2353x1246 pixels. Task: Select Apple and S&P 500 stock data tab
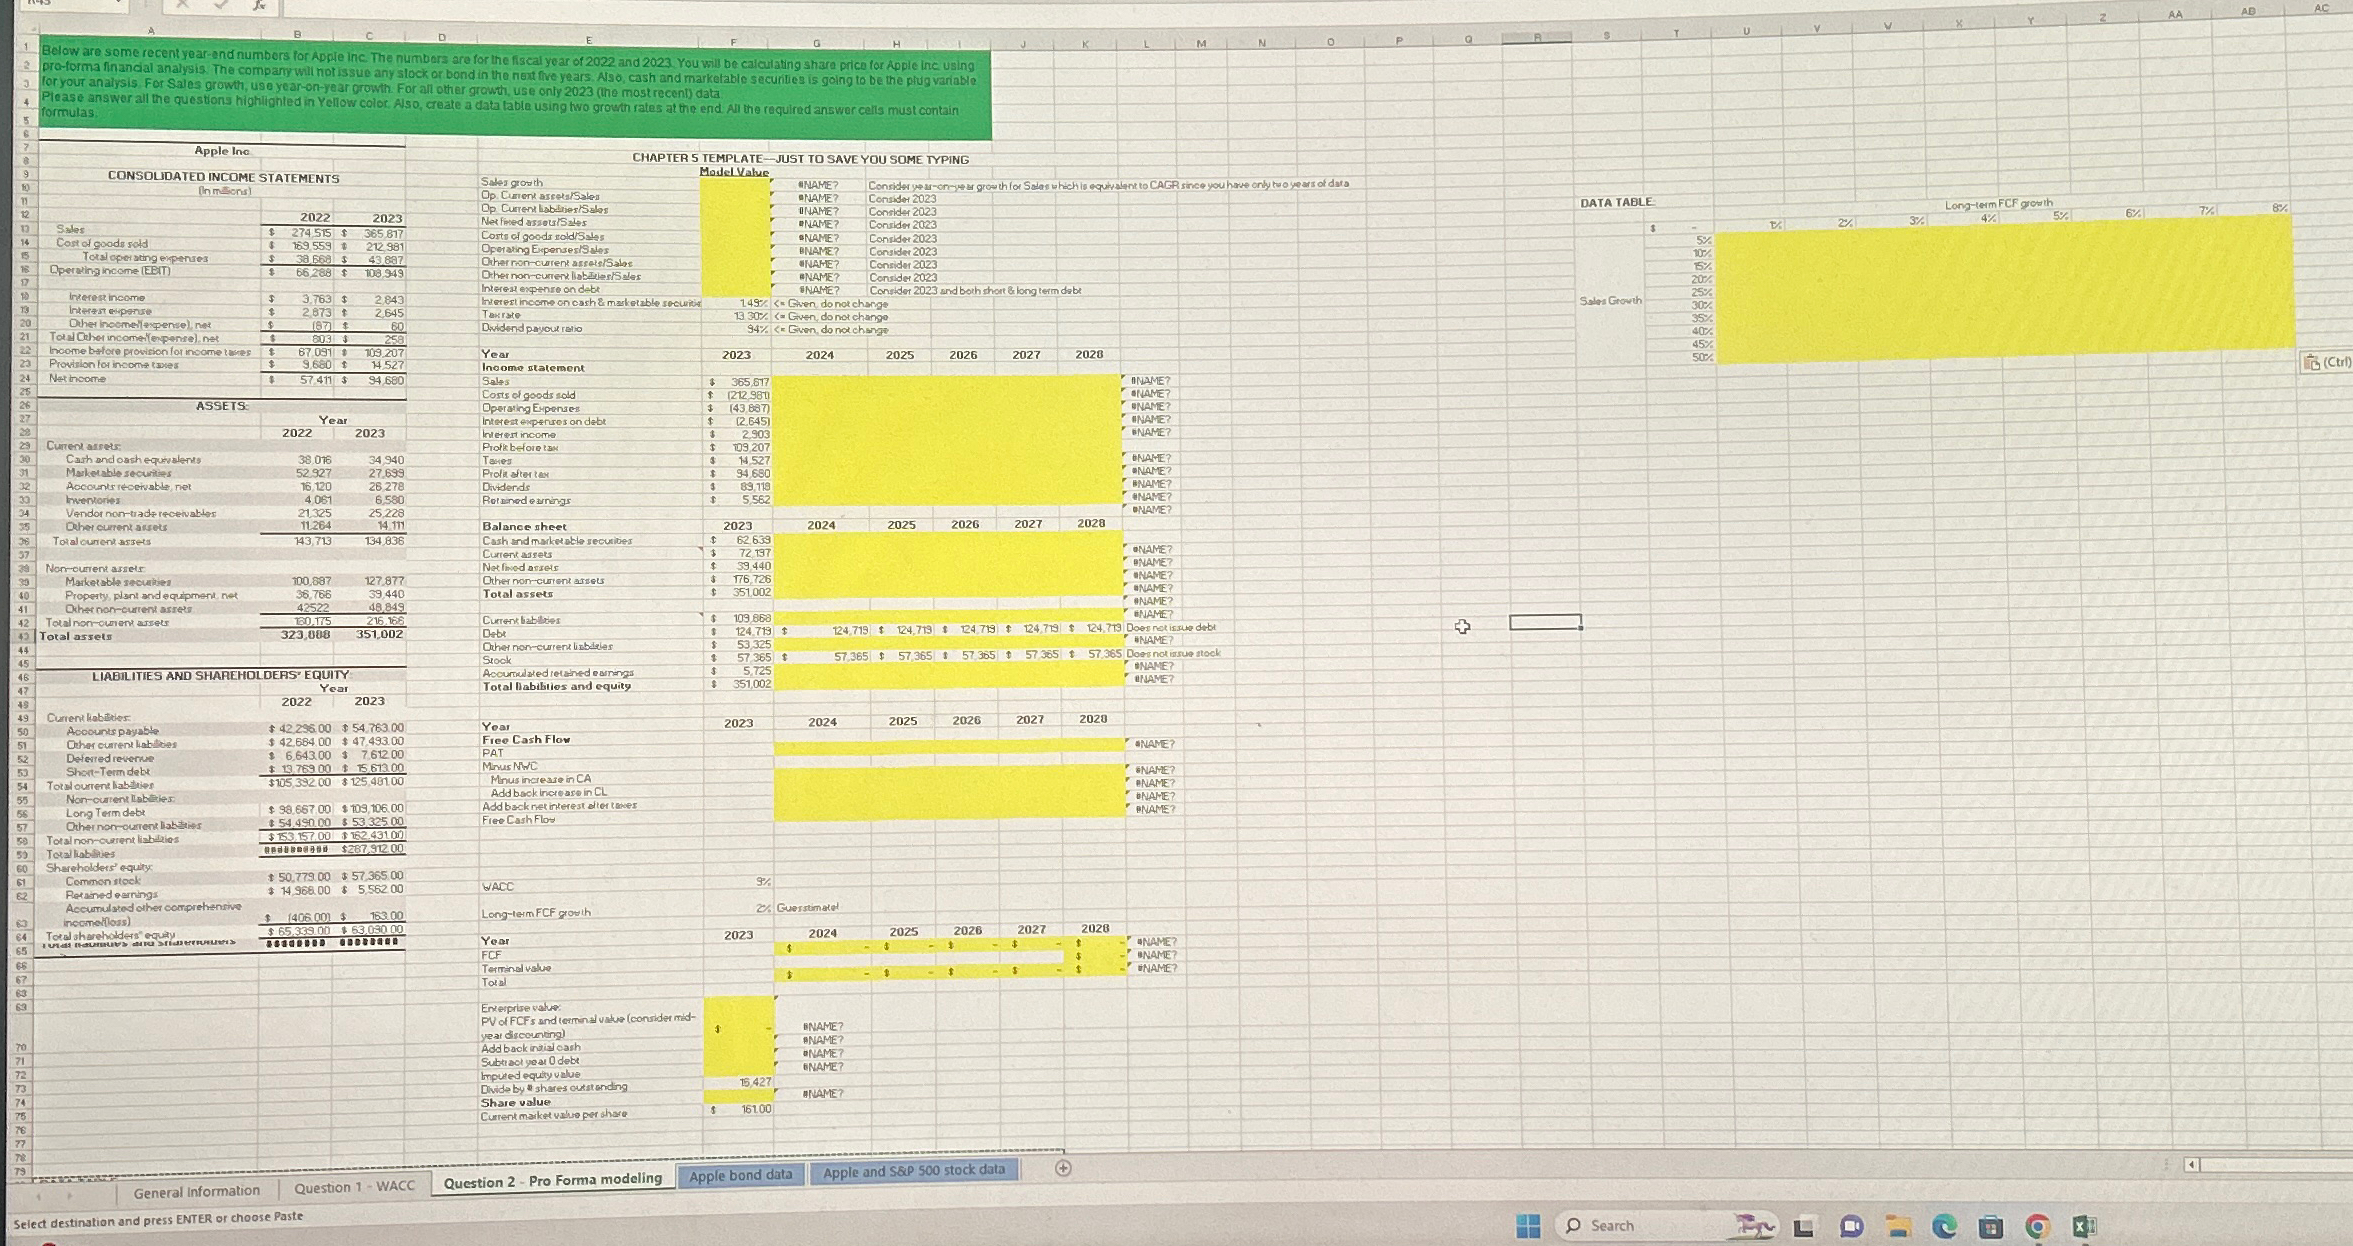click(913, 1170)
